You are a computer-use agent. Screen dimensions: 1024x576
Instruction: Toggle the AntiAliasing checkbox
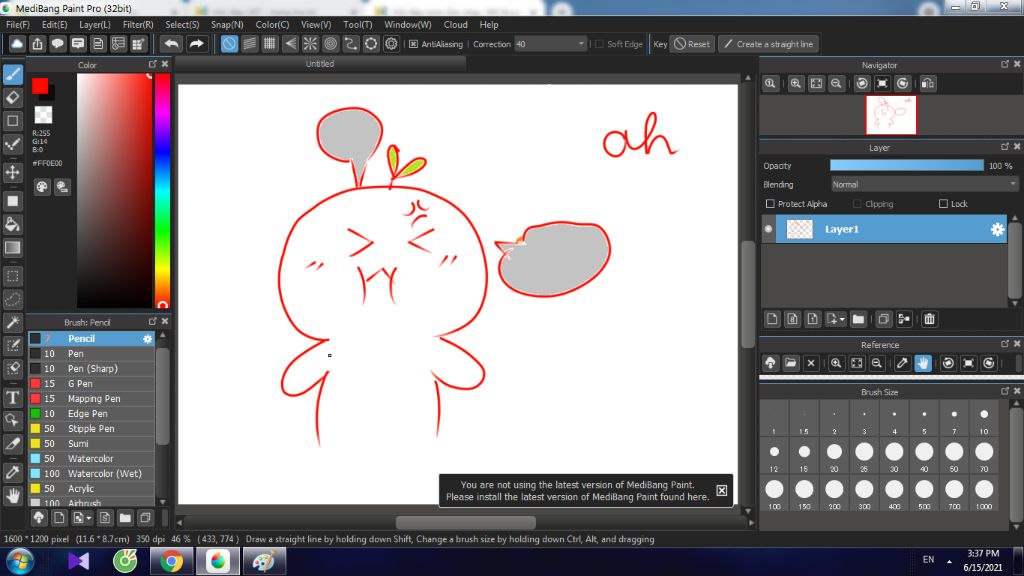413,44
